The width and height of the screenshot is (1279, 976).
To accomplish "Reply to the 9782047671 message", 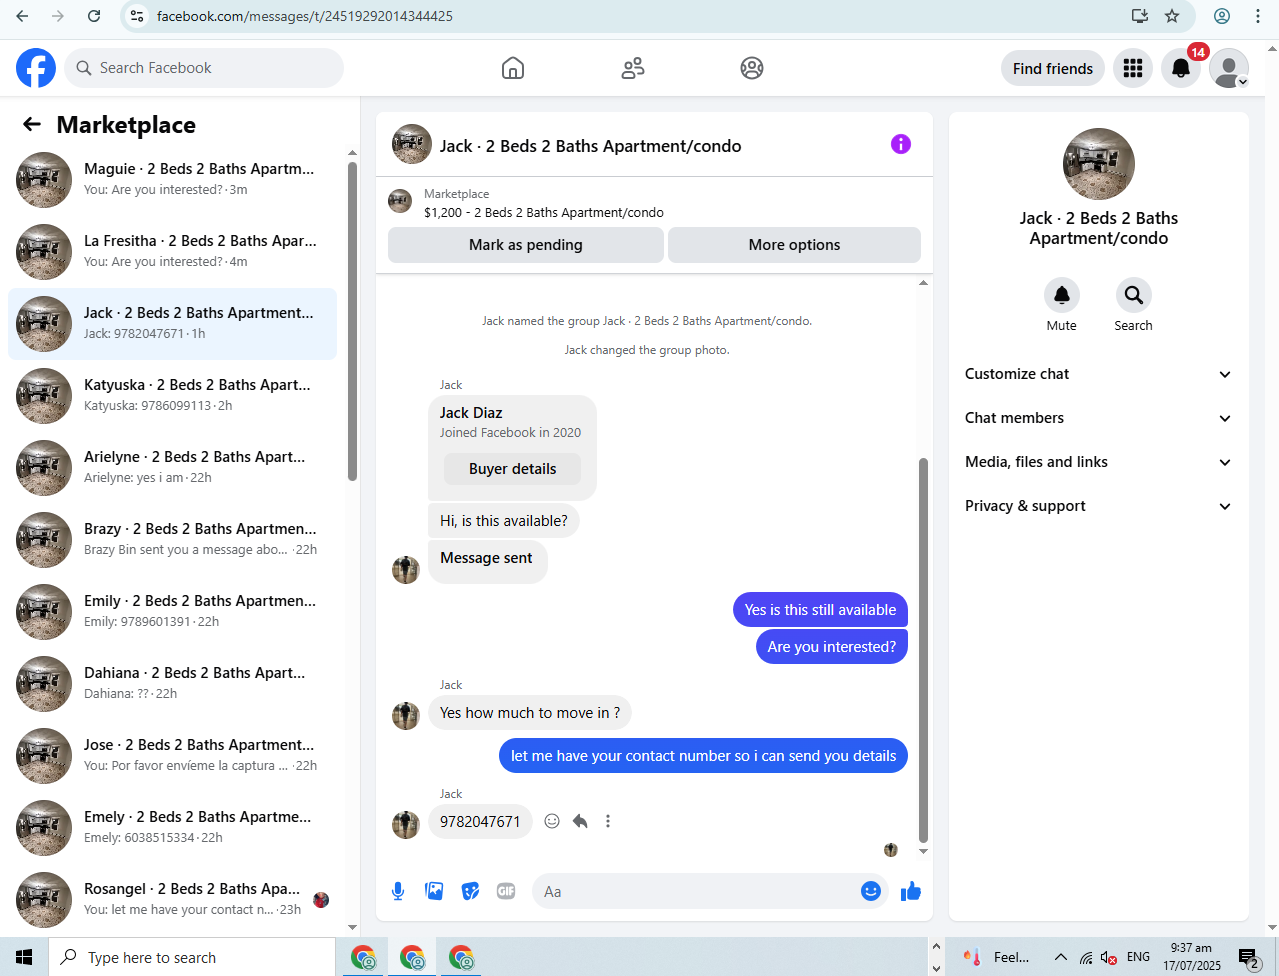I will (x=580, y=821).
